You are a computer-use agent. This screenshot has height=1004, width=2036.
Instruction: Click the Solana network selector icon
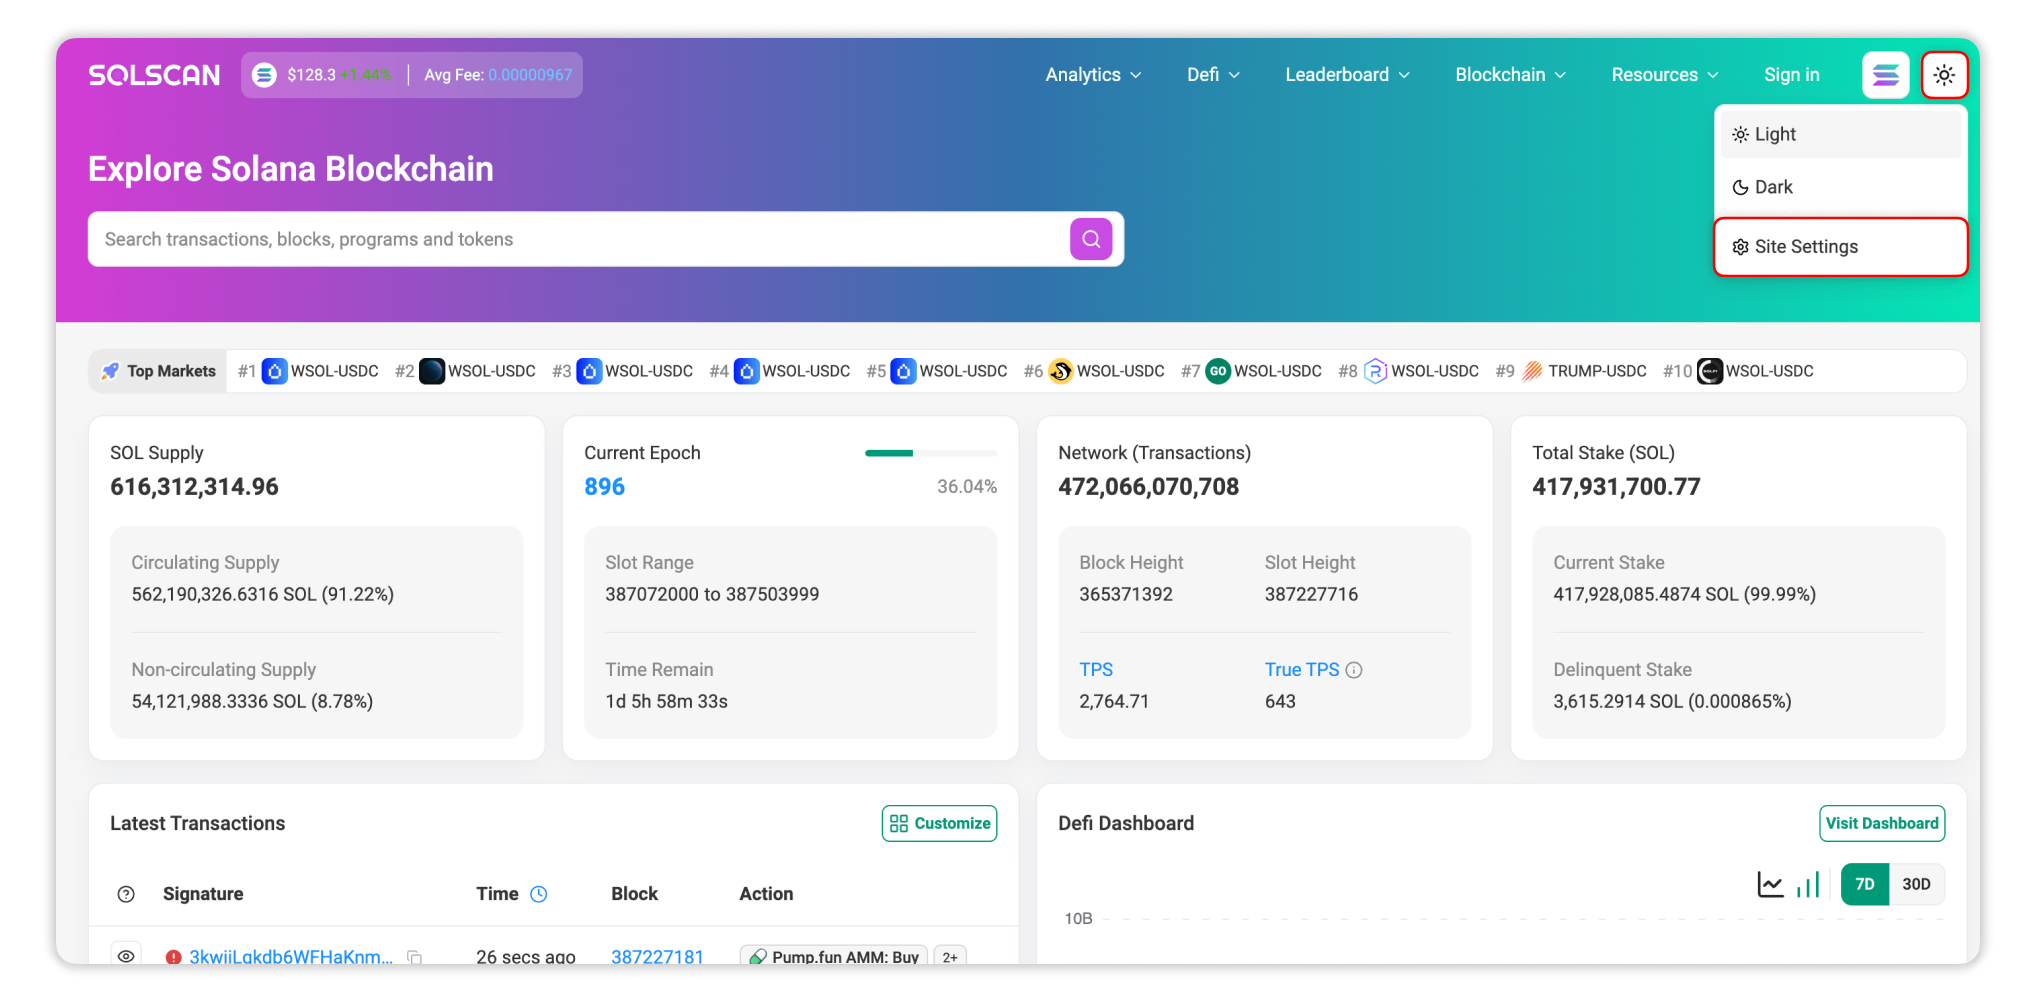[1885, 75]
